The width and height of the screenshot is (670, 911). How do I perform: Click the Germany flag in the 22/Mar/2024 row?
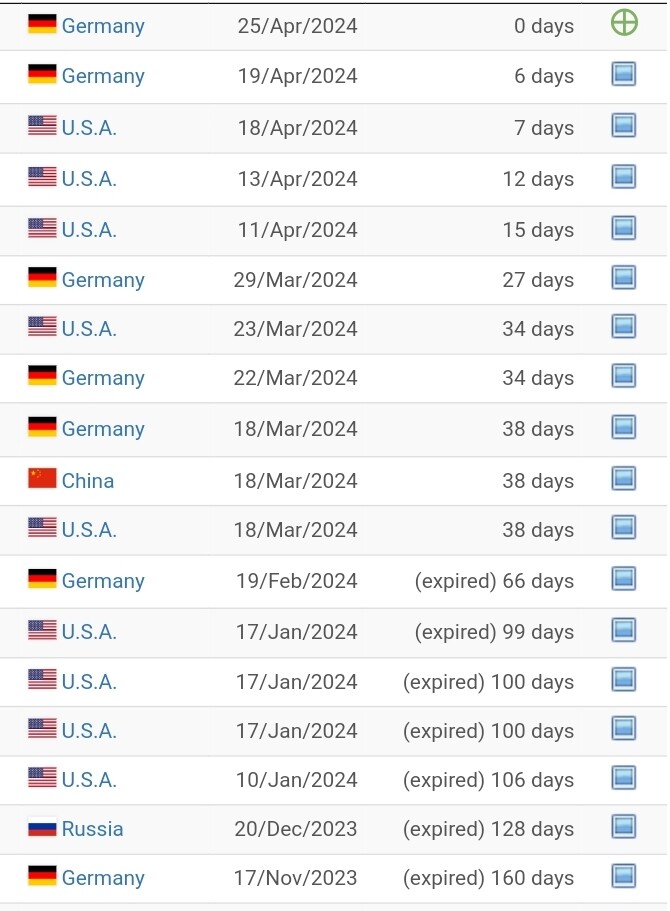click(x=42, y=375)
